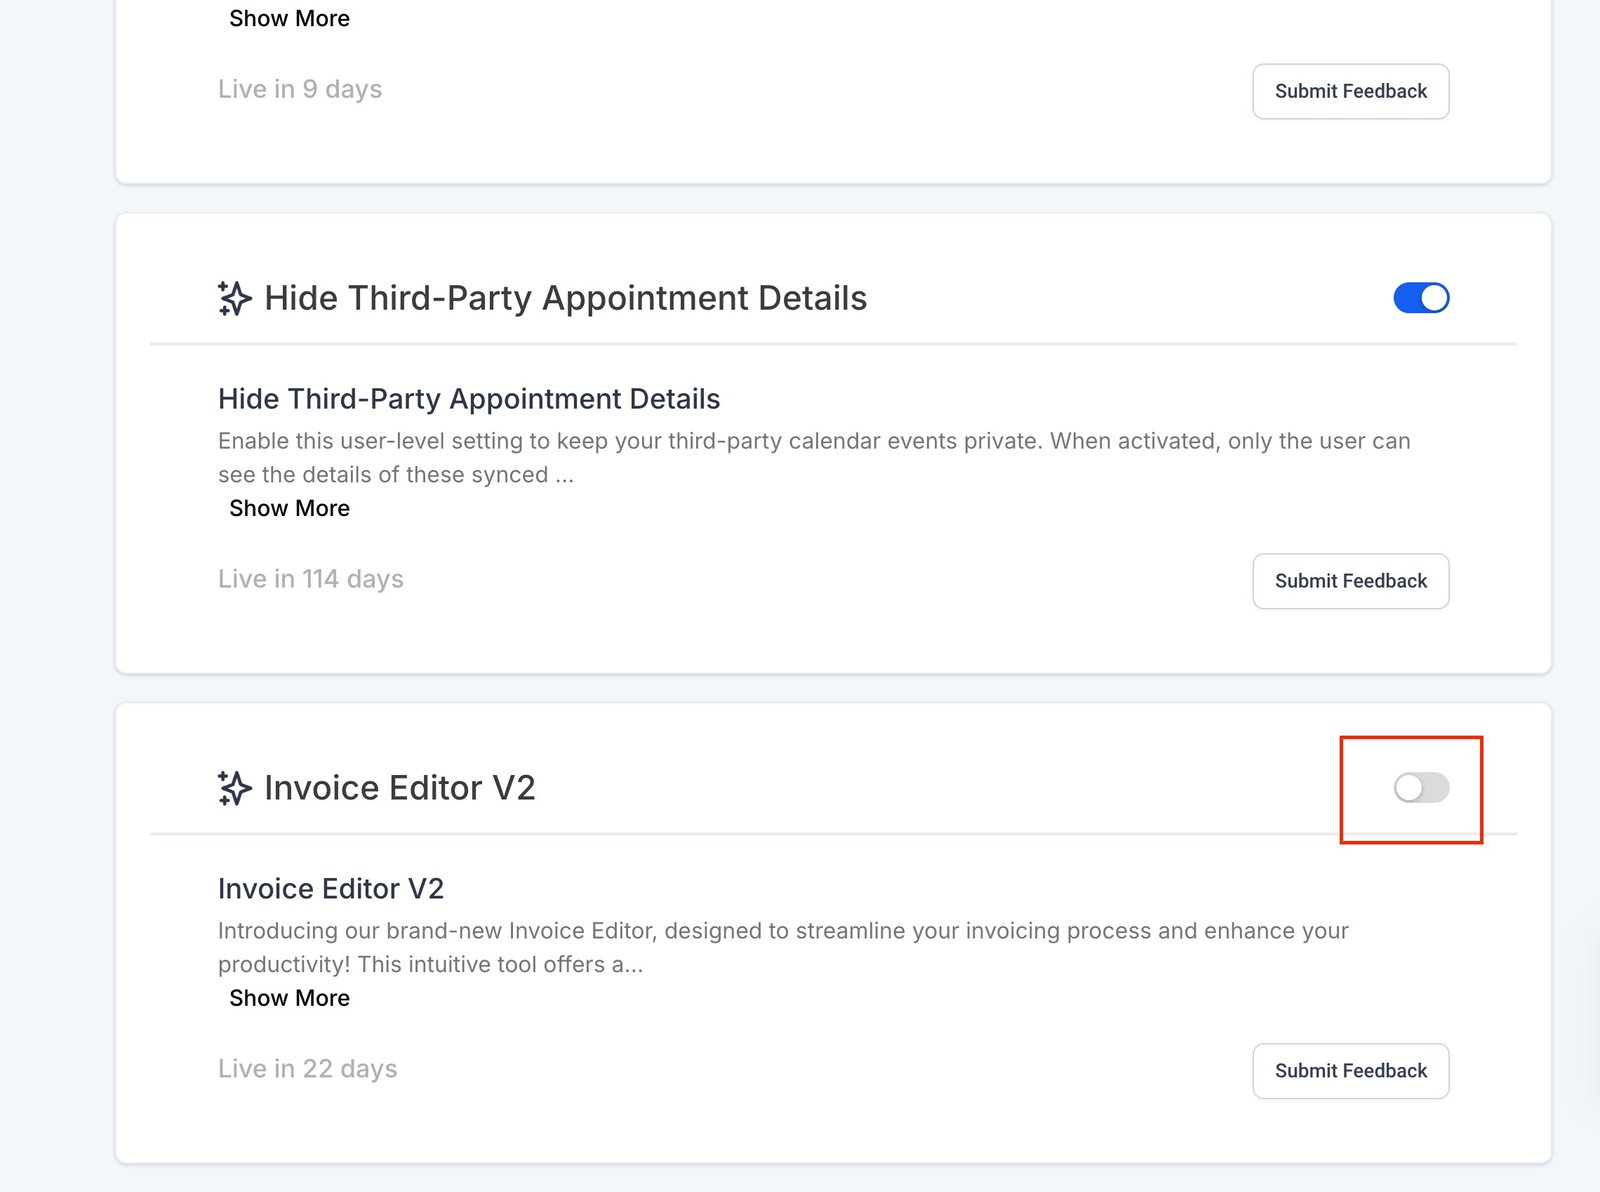
Task: Click the large Invoice Editor V2 header beside sparkle
Action: coord(399,788)
